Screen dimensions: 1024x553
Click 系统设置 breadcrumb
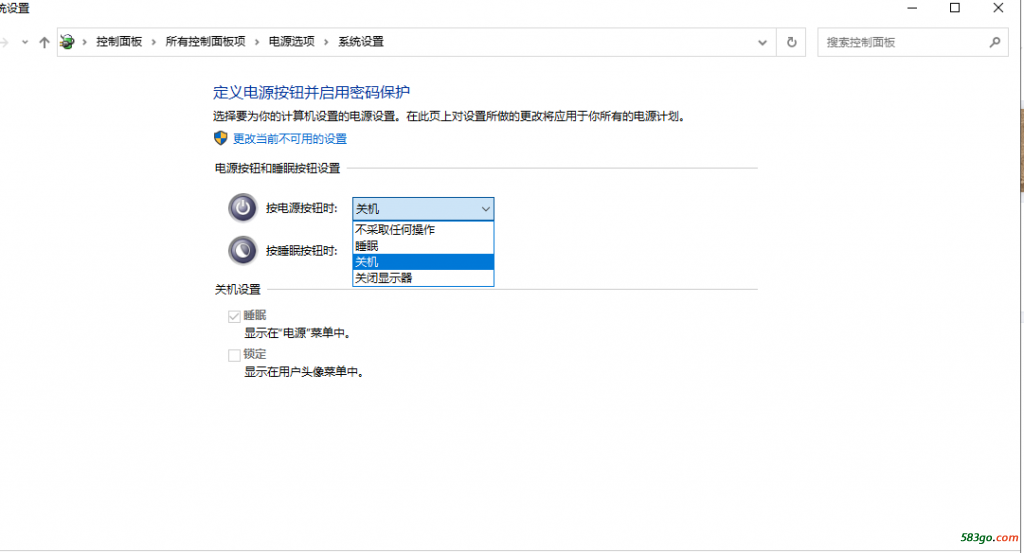360,42
